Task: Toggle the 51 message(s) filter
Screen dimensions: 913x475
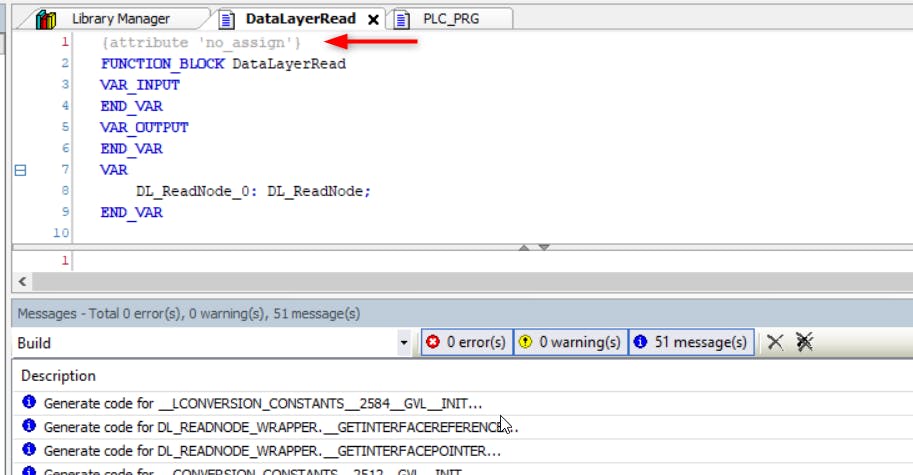Action: 691,342
